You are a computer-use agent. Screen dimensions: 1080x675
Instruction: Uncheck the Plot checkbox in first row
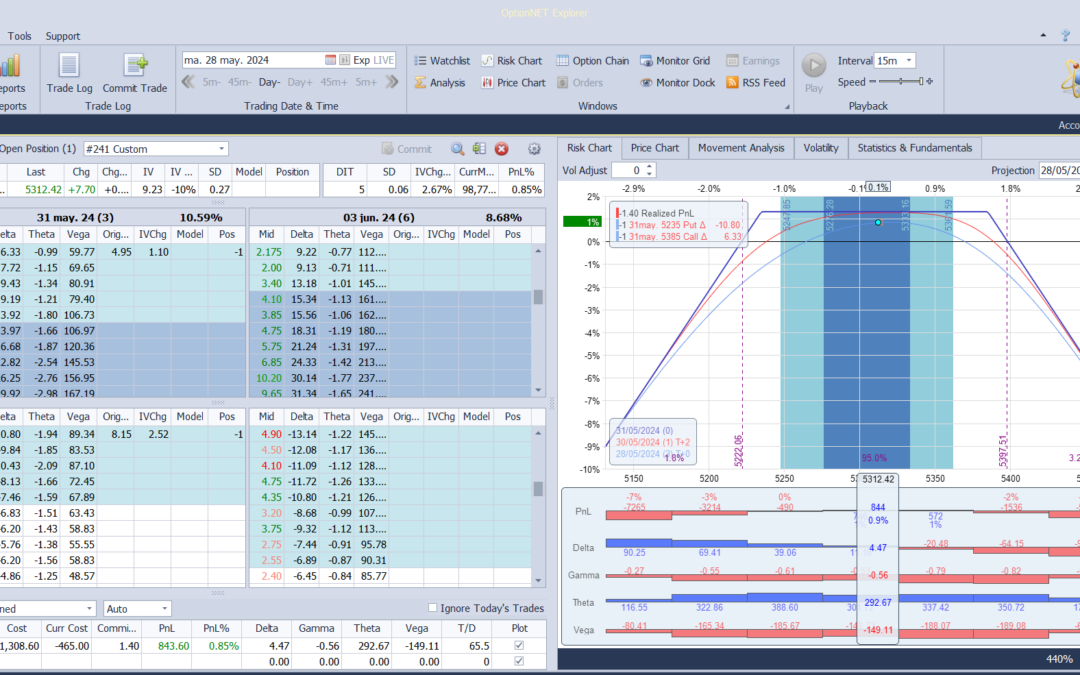(x=517, y=646)
